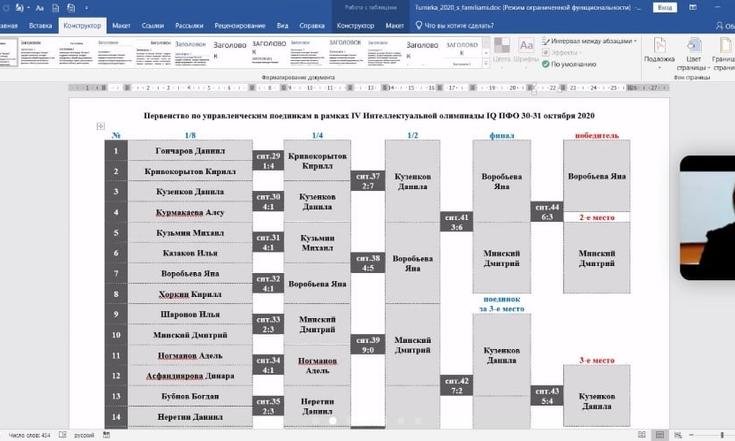Click the cell 'Бубнов Богдан'
735x441 pixels.
click(190, 396)
